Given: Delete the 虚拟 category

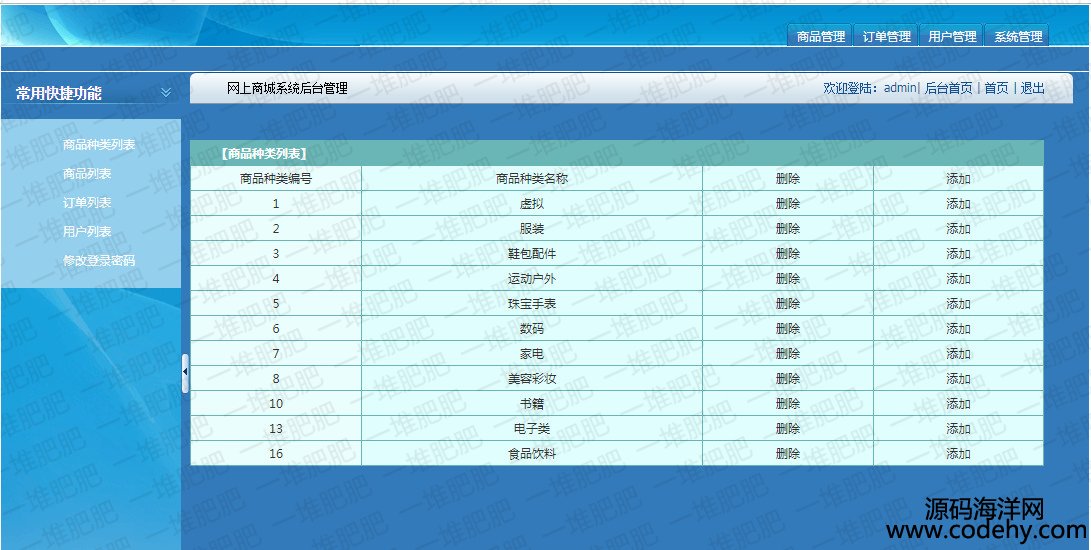Looking at the screenshot, I should (788, 204).
